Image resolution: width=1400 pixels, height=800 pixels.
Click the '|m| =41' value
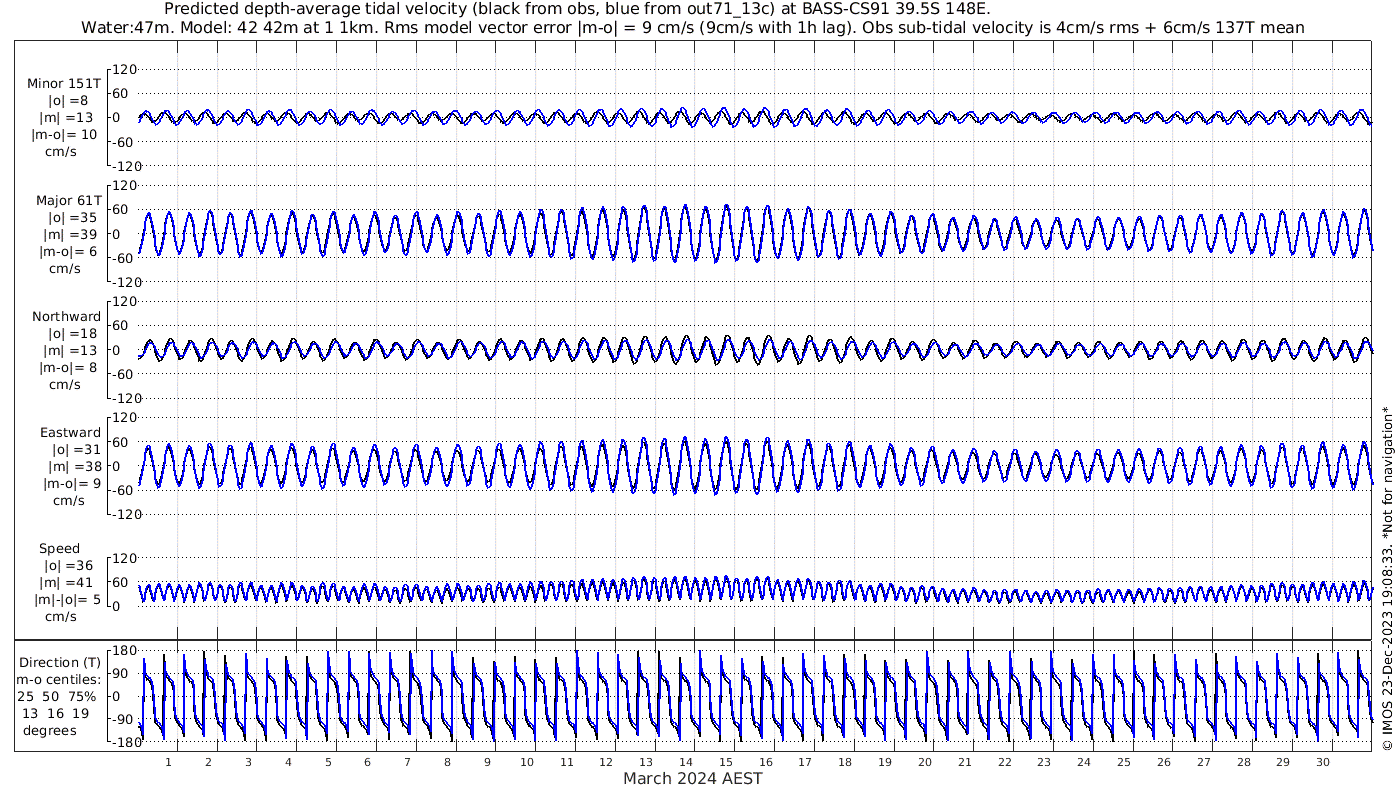coord(67,582)
